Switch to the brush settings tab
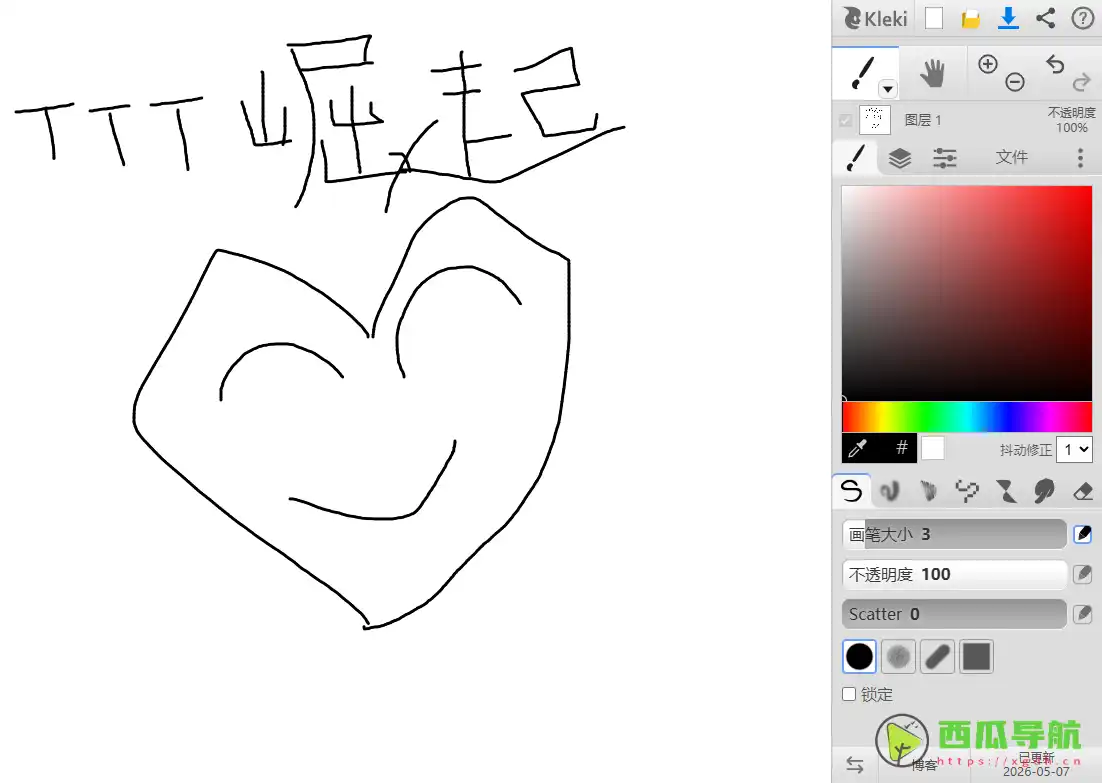The width and height of the screenshot is (1102, 783). [x=855, y=157]
